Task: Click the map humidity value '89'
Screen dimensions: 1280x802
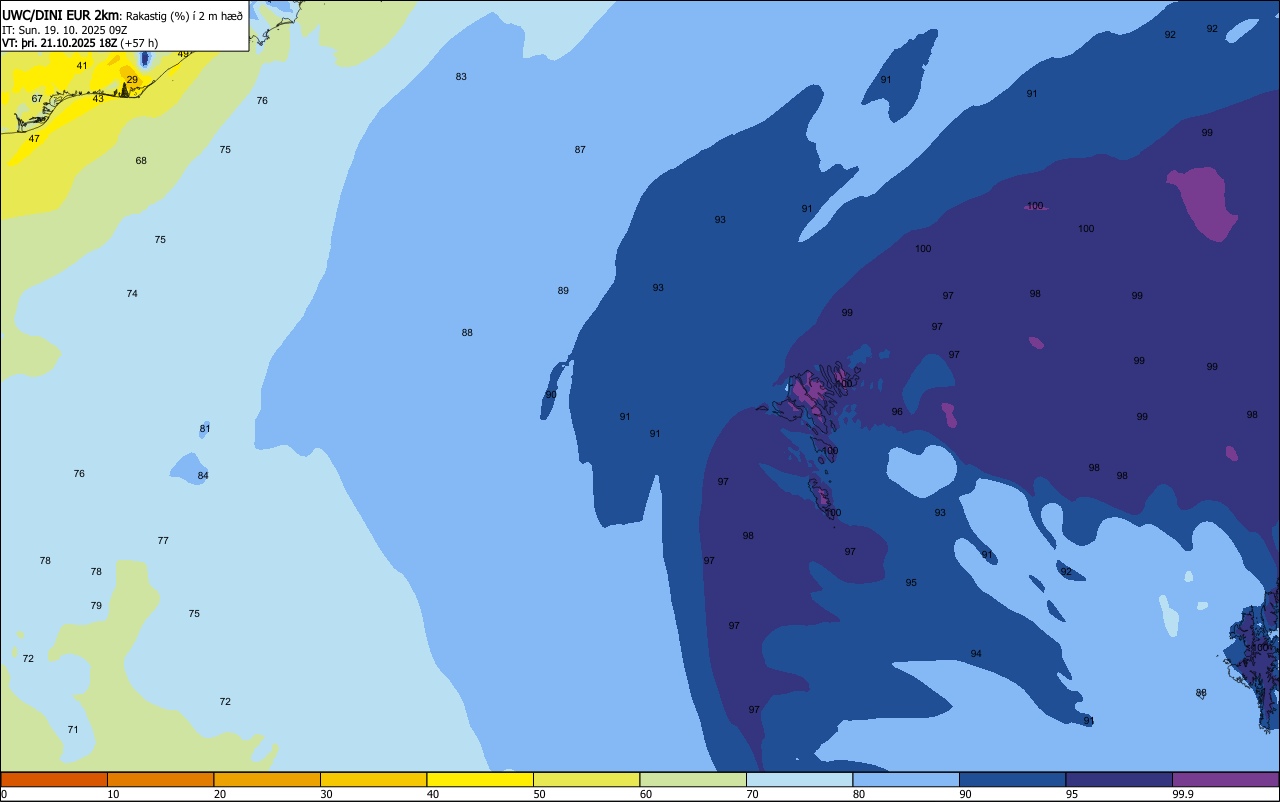Action: tap(563, 291)
